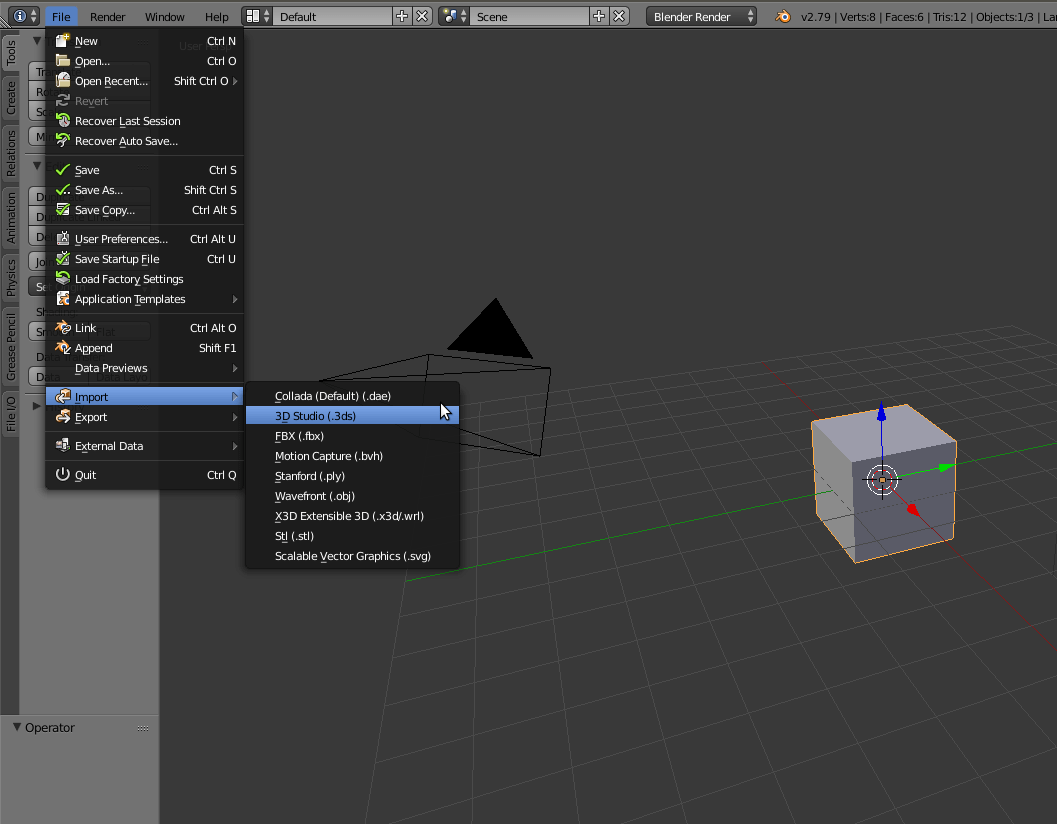Choose FBX (.fbx) import
Image resolution: width=1057 pixels, height=824 pixels.
point(353,436)
